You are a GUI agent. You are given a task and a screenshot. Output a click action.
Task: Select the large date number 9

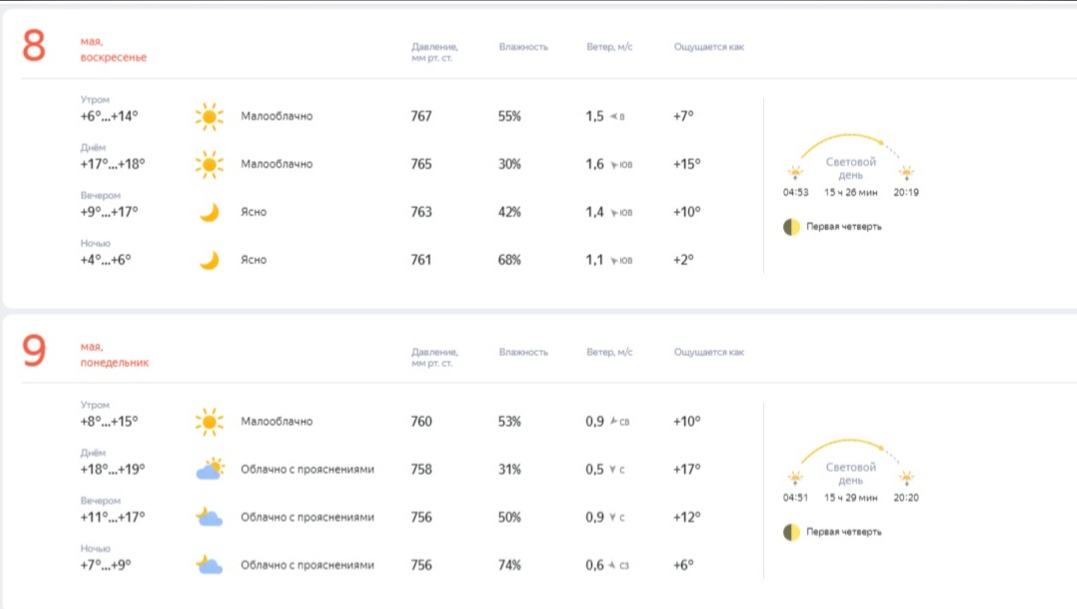pos(34,352)
